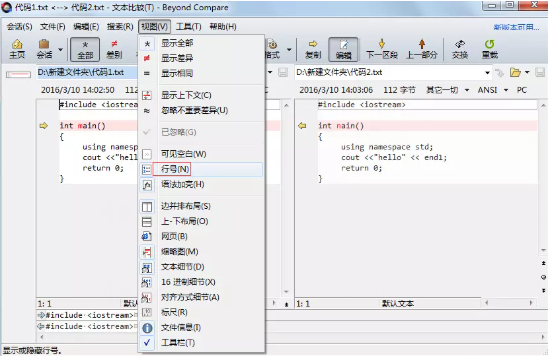Image resolution: width=548 pixels, height=360 pixels.
Task: Click the left pane save icon
Action: [x=283, y=73]
